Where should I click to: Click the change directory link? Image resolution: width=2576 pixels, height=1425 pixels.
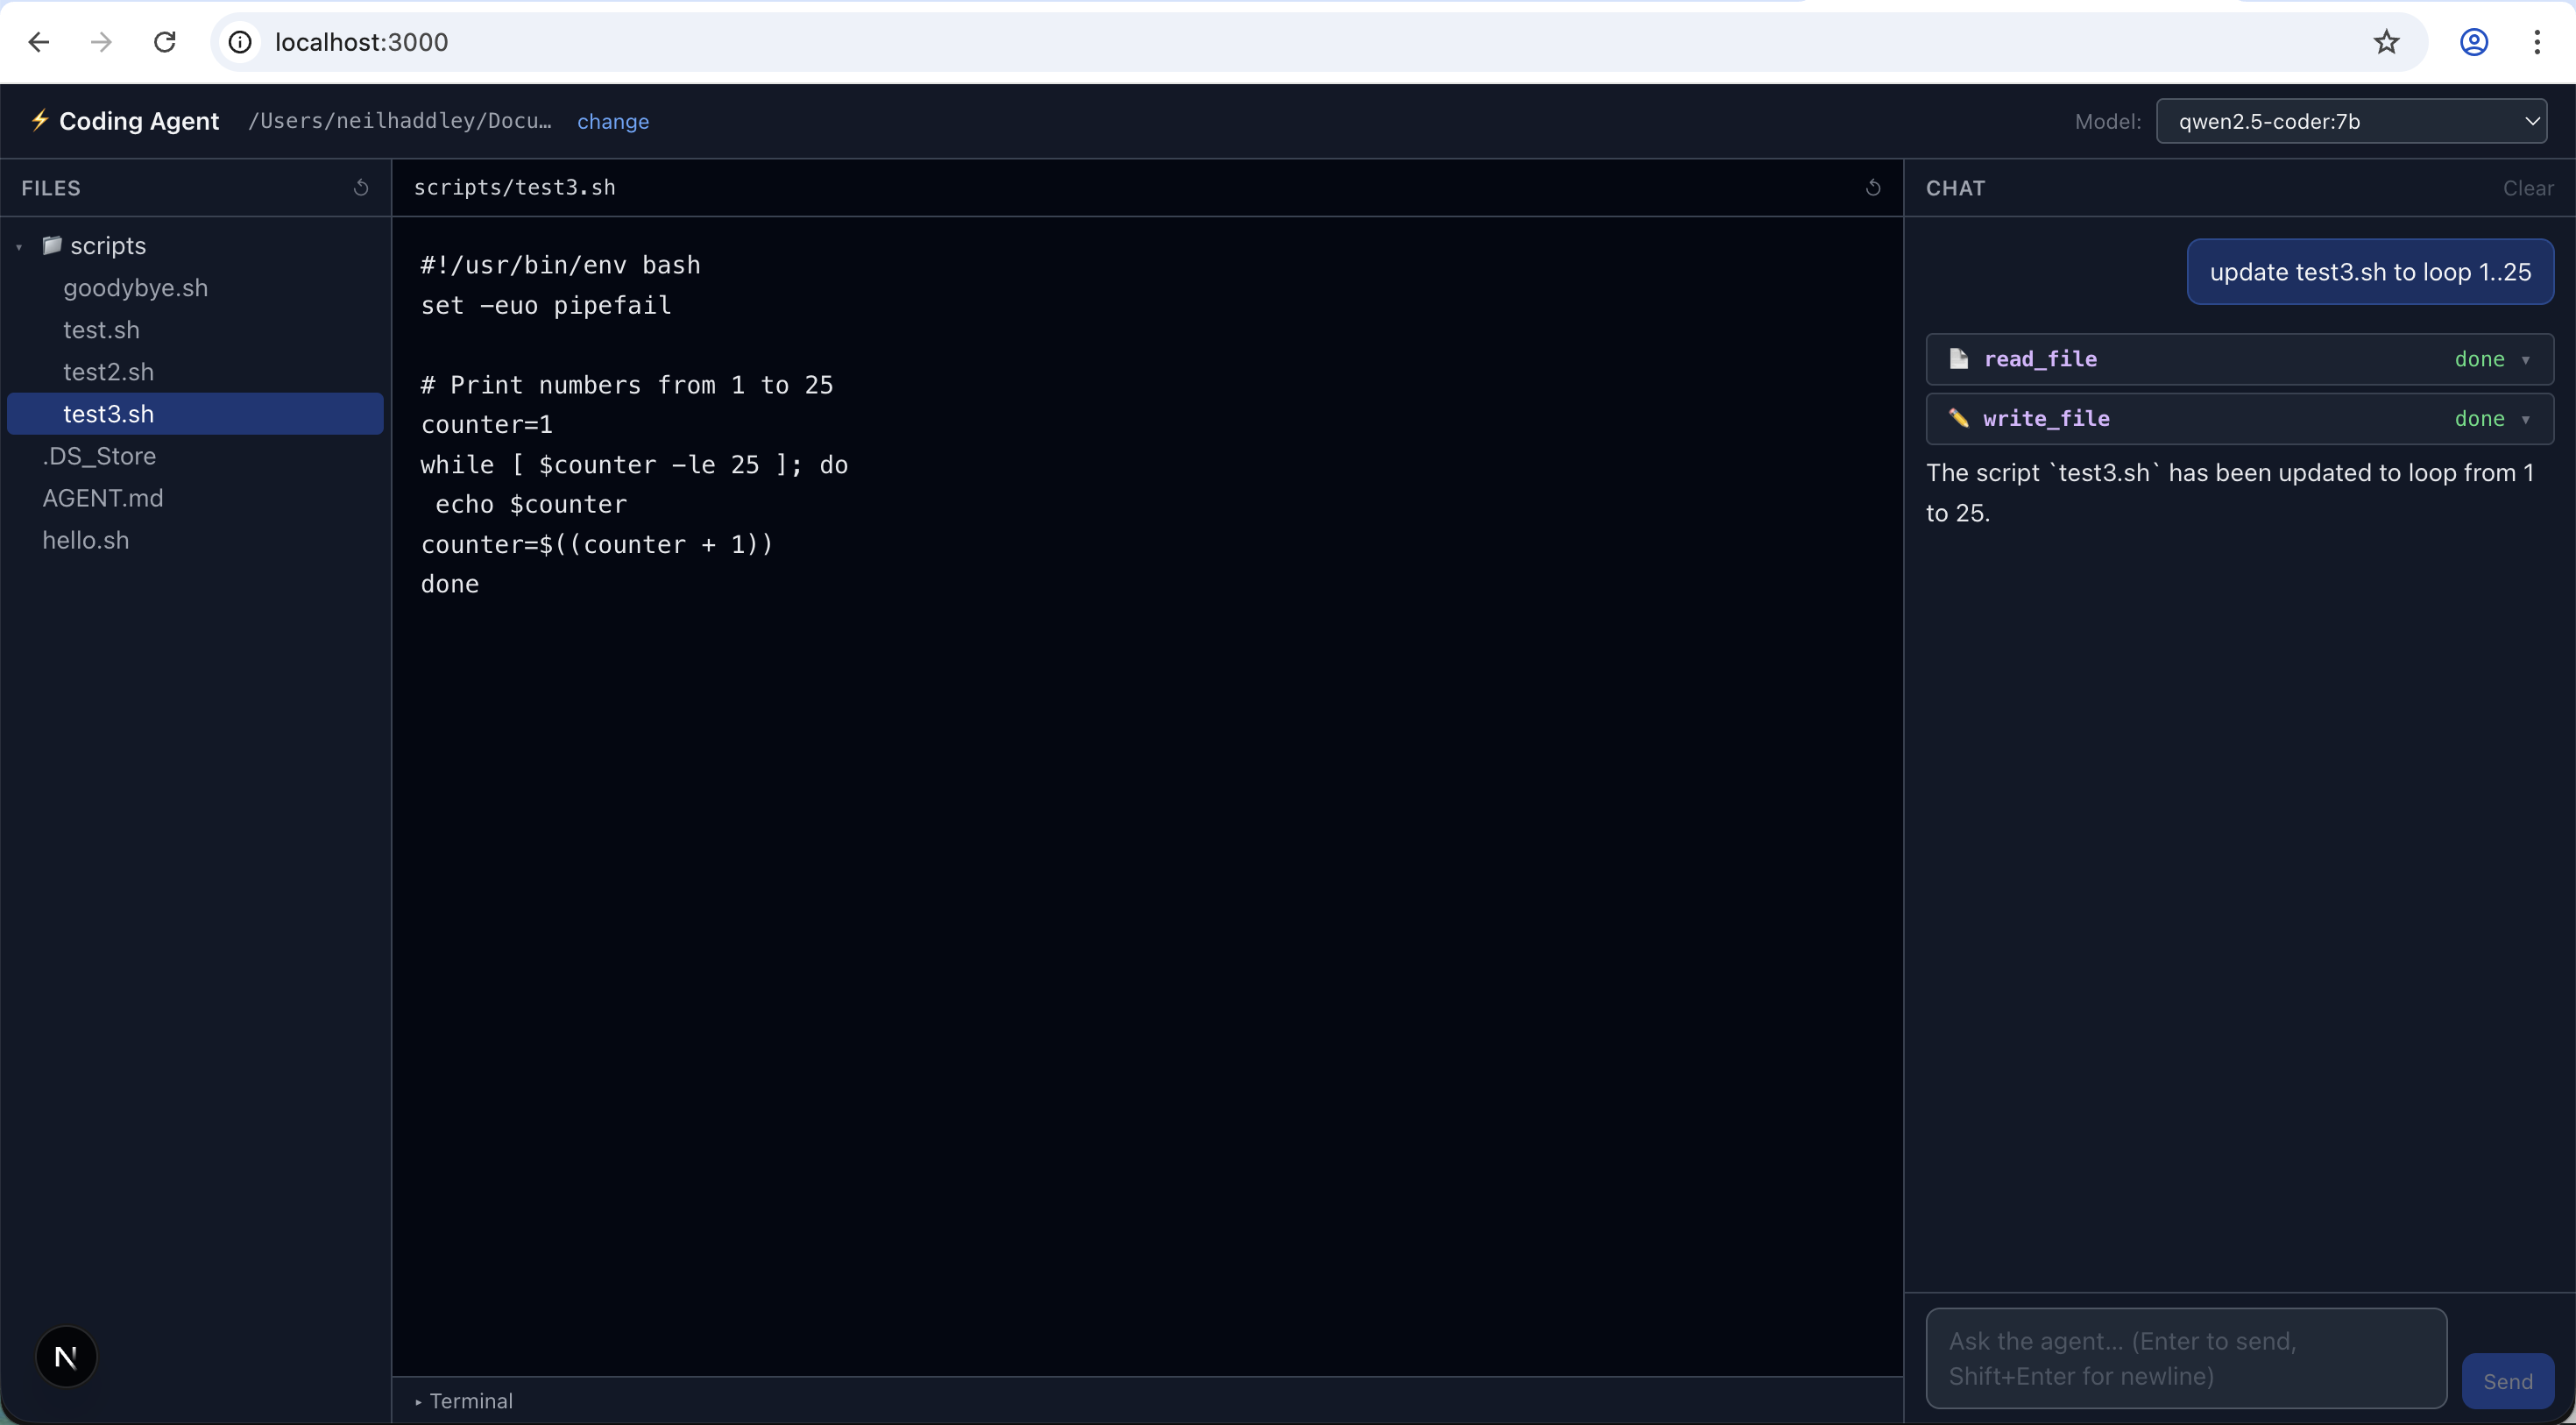(x=614, y=121)
